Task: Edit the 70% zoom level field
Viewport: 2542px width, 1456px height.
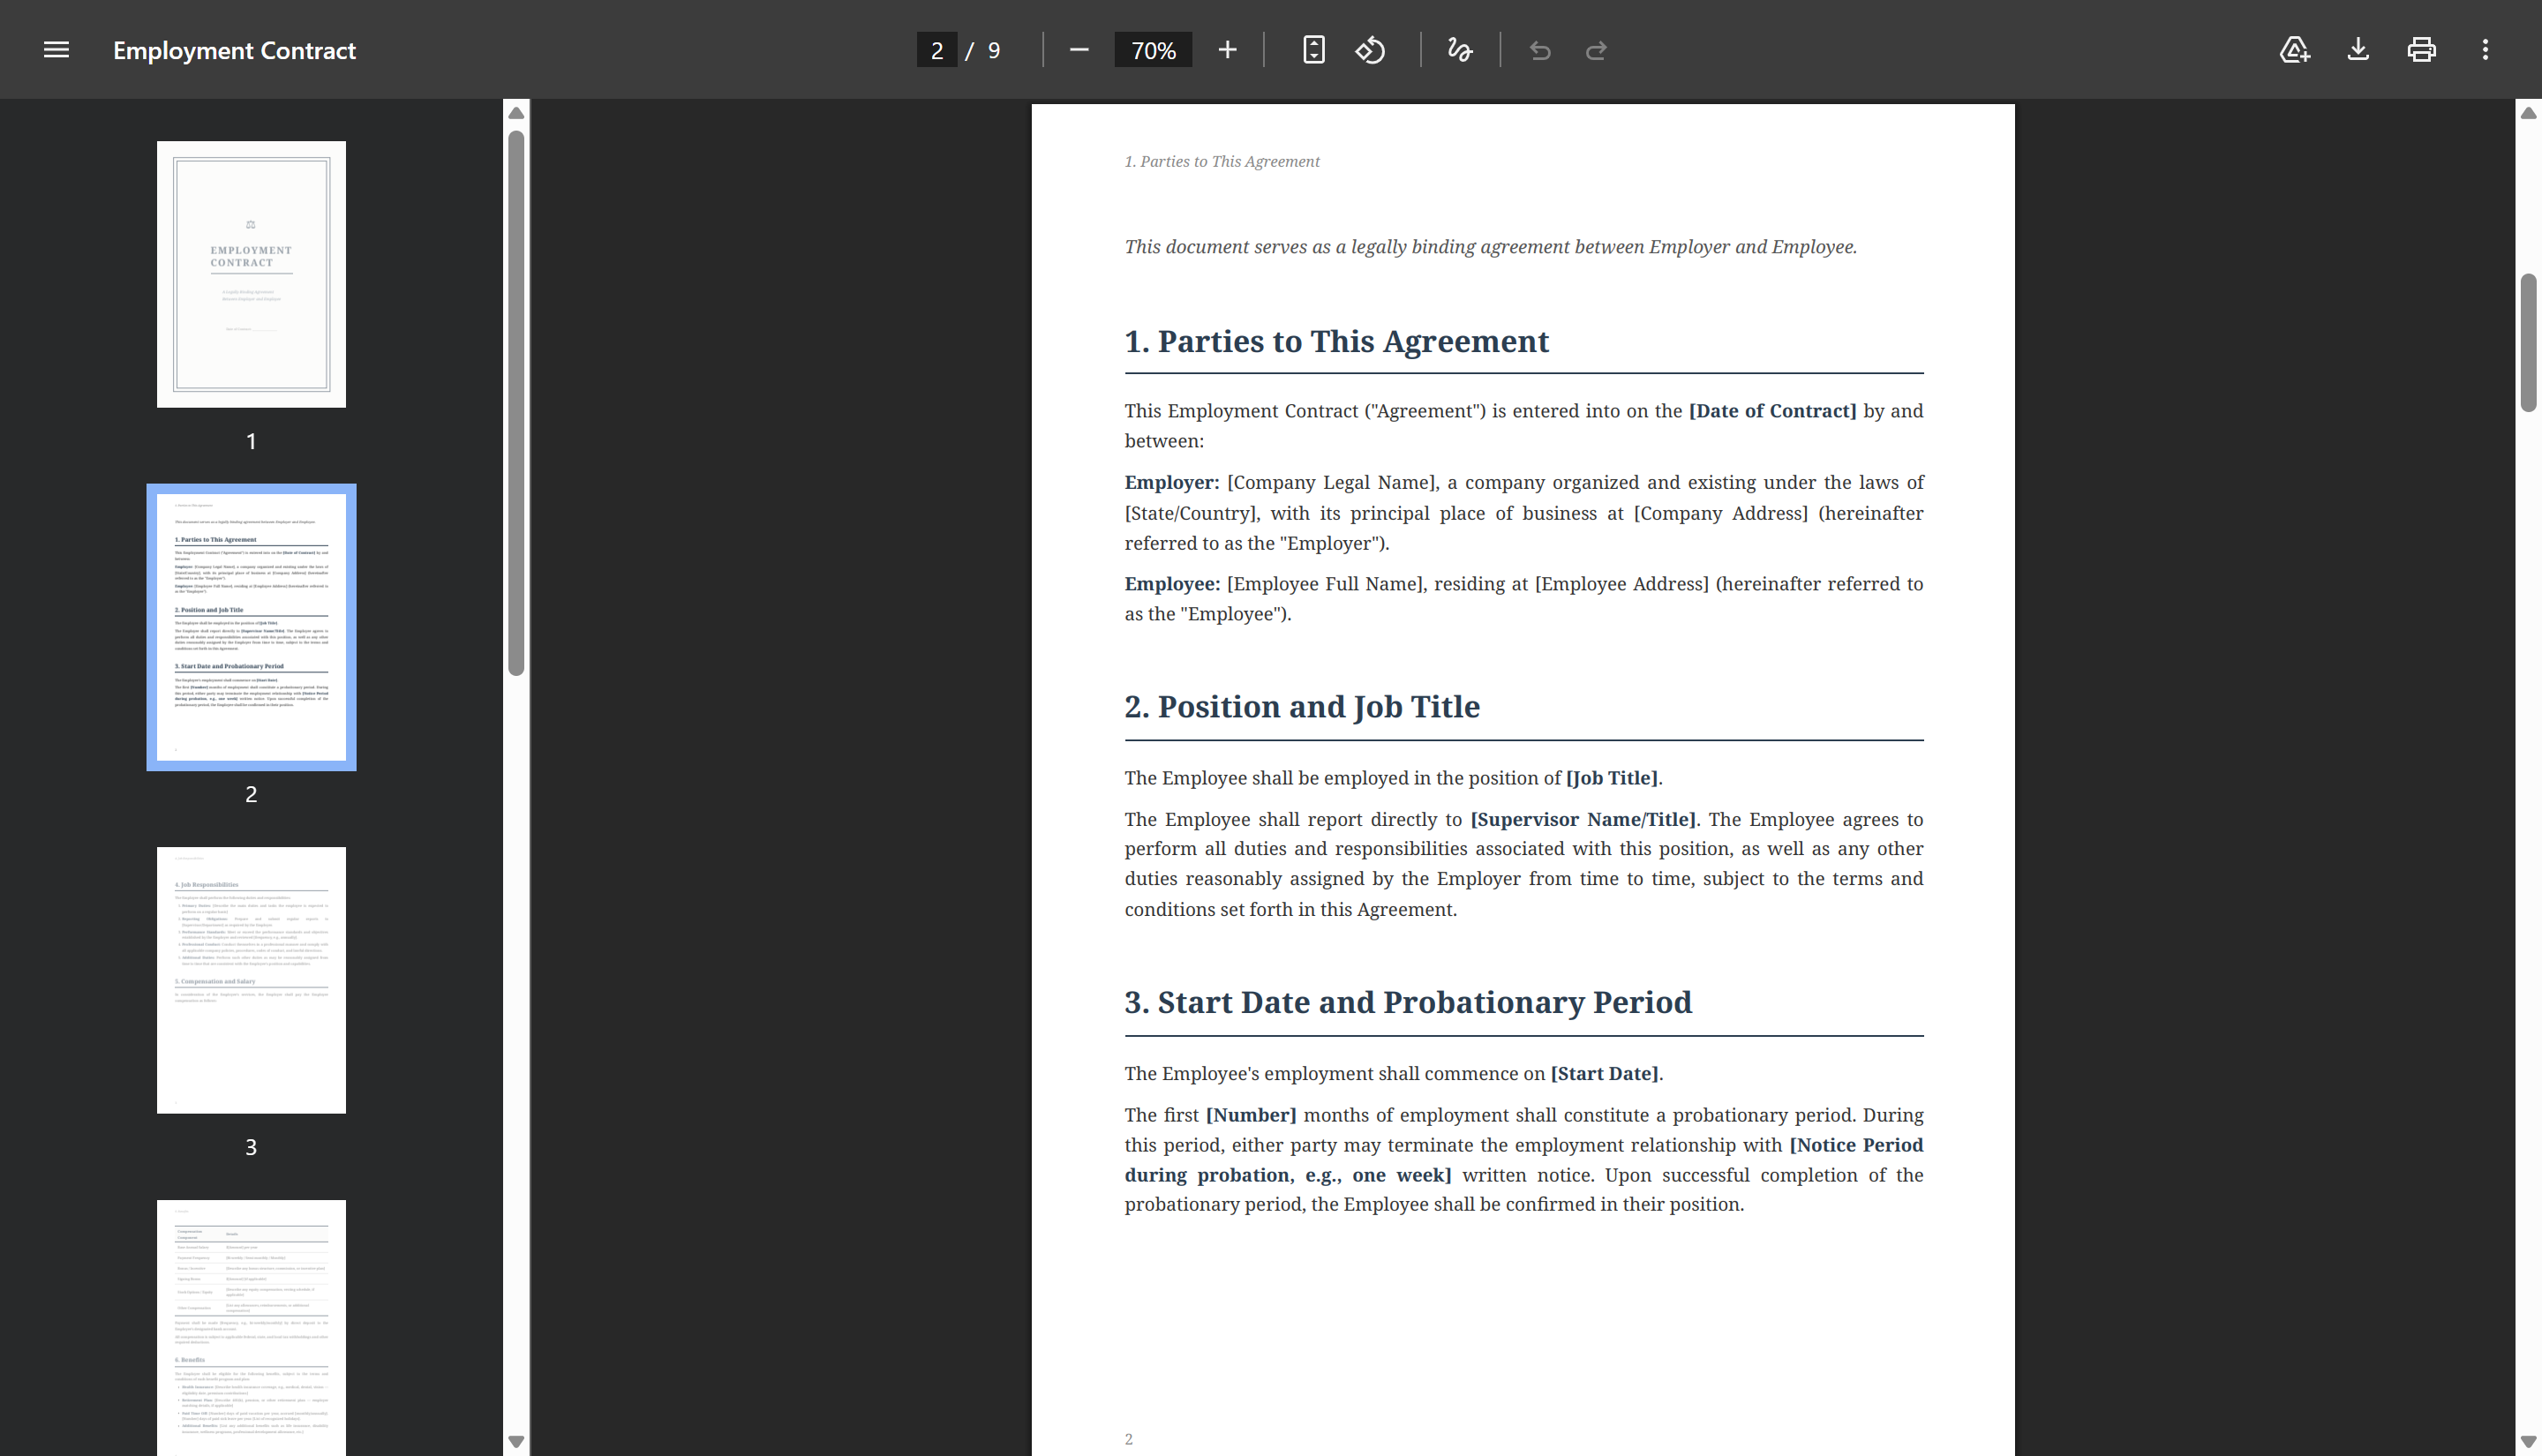Action: (1153, 50)
